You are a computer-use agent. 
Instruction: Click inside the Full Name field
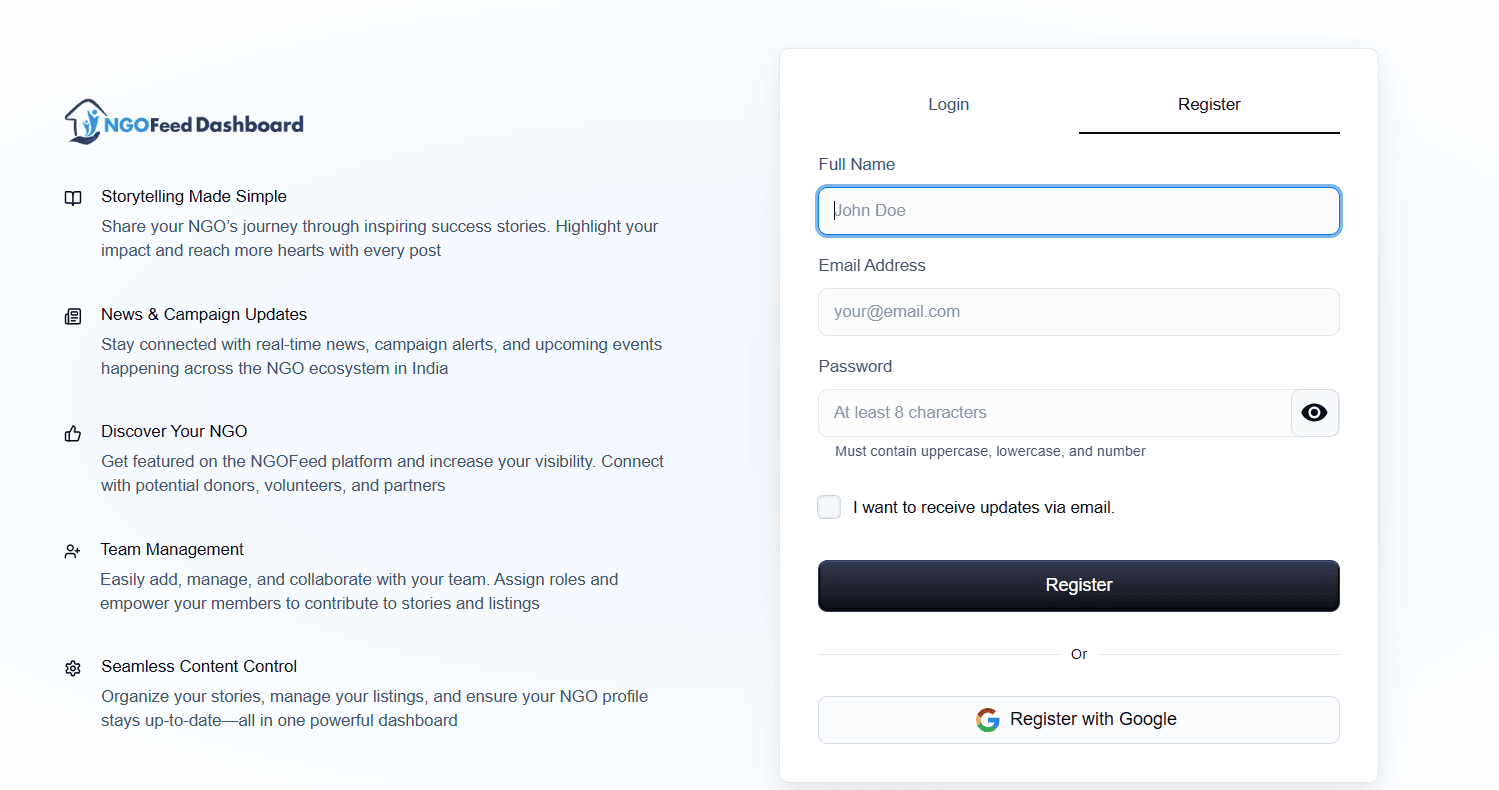pyautogui.click(x=1078, y=211)
